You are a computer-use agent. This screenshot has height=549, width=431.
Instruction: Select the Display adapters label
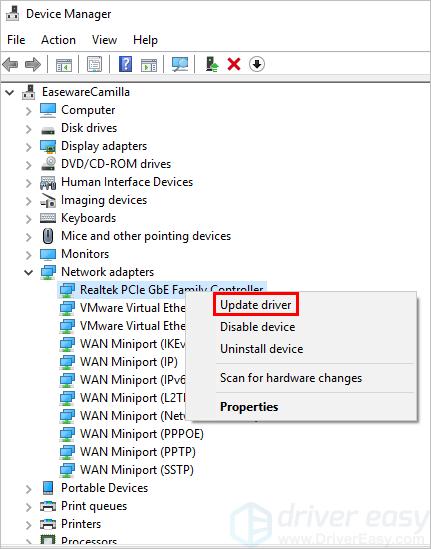104,146
